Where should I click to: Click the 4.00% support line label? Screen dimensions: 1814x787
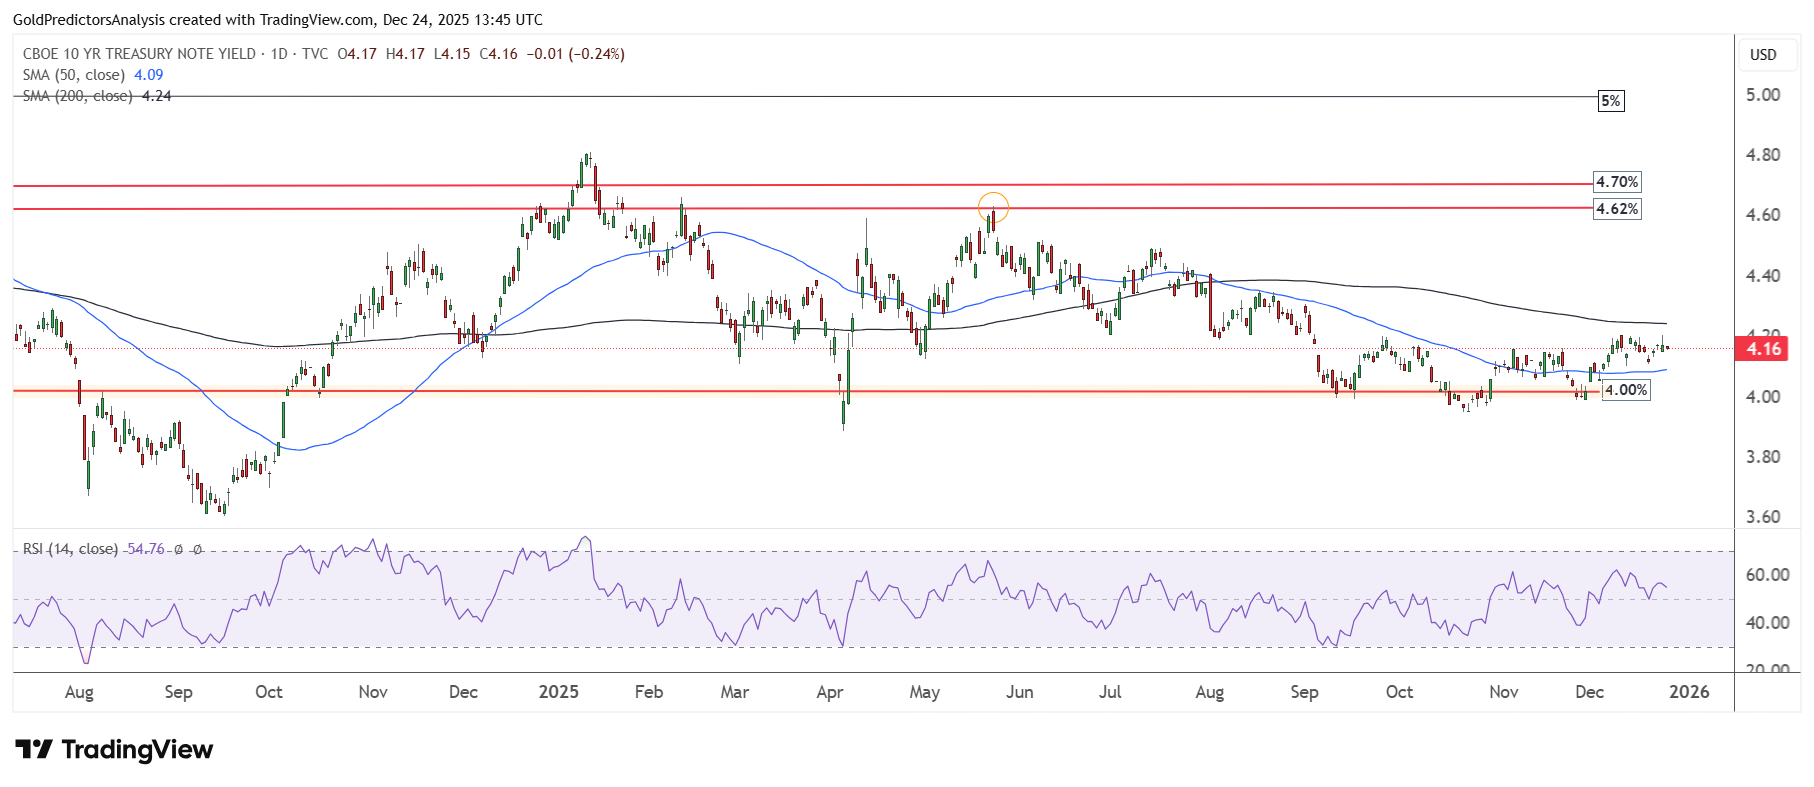coord(1626,390)
